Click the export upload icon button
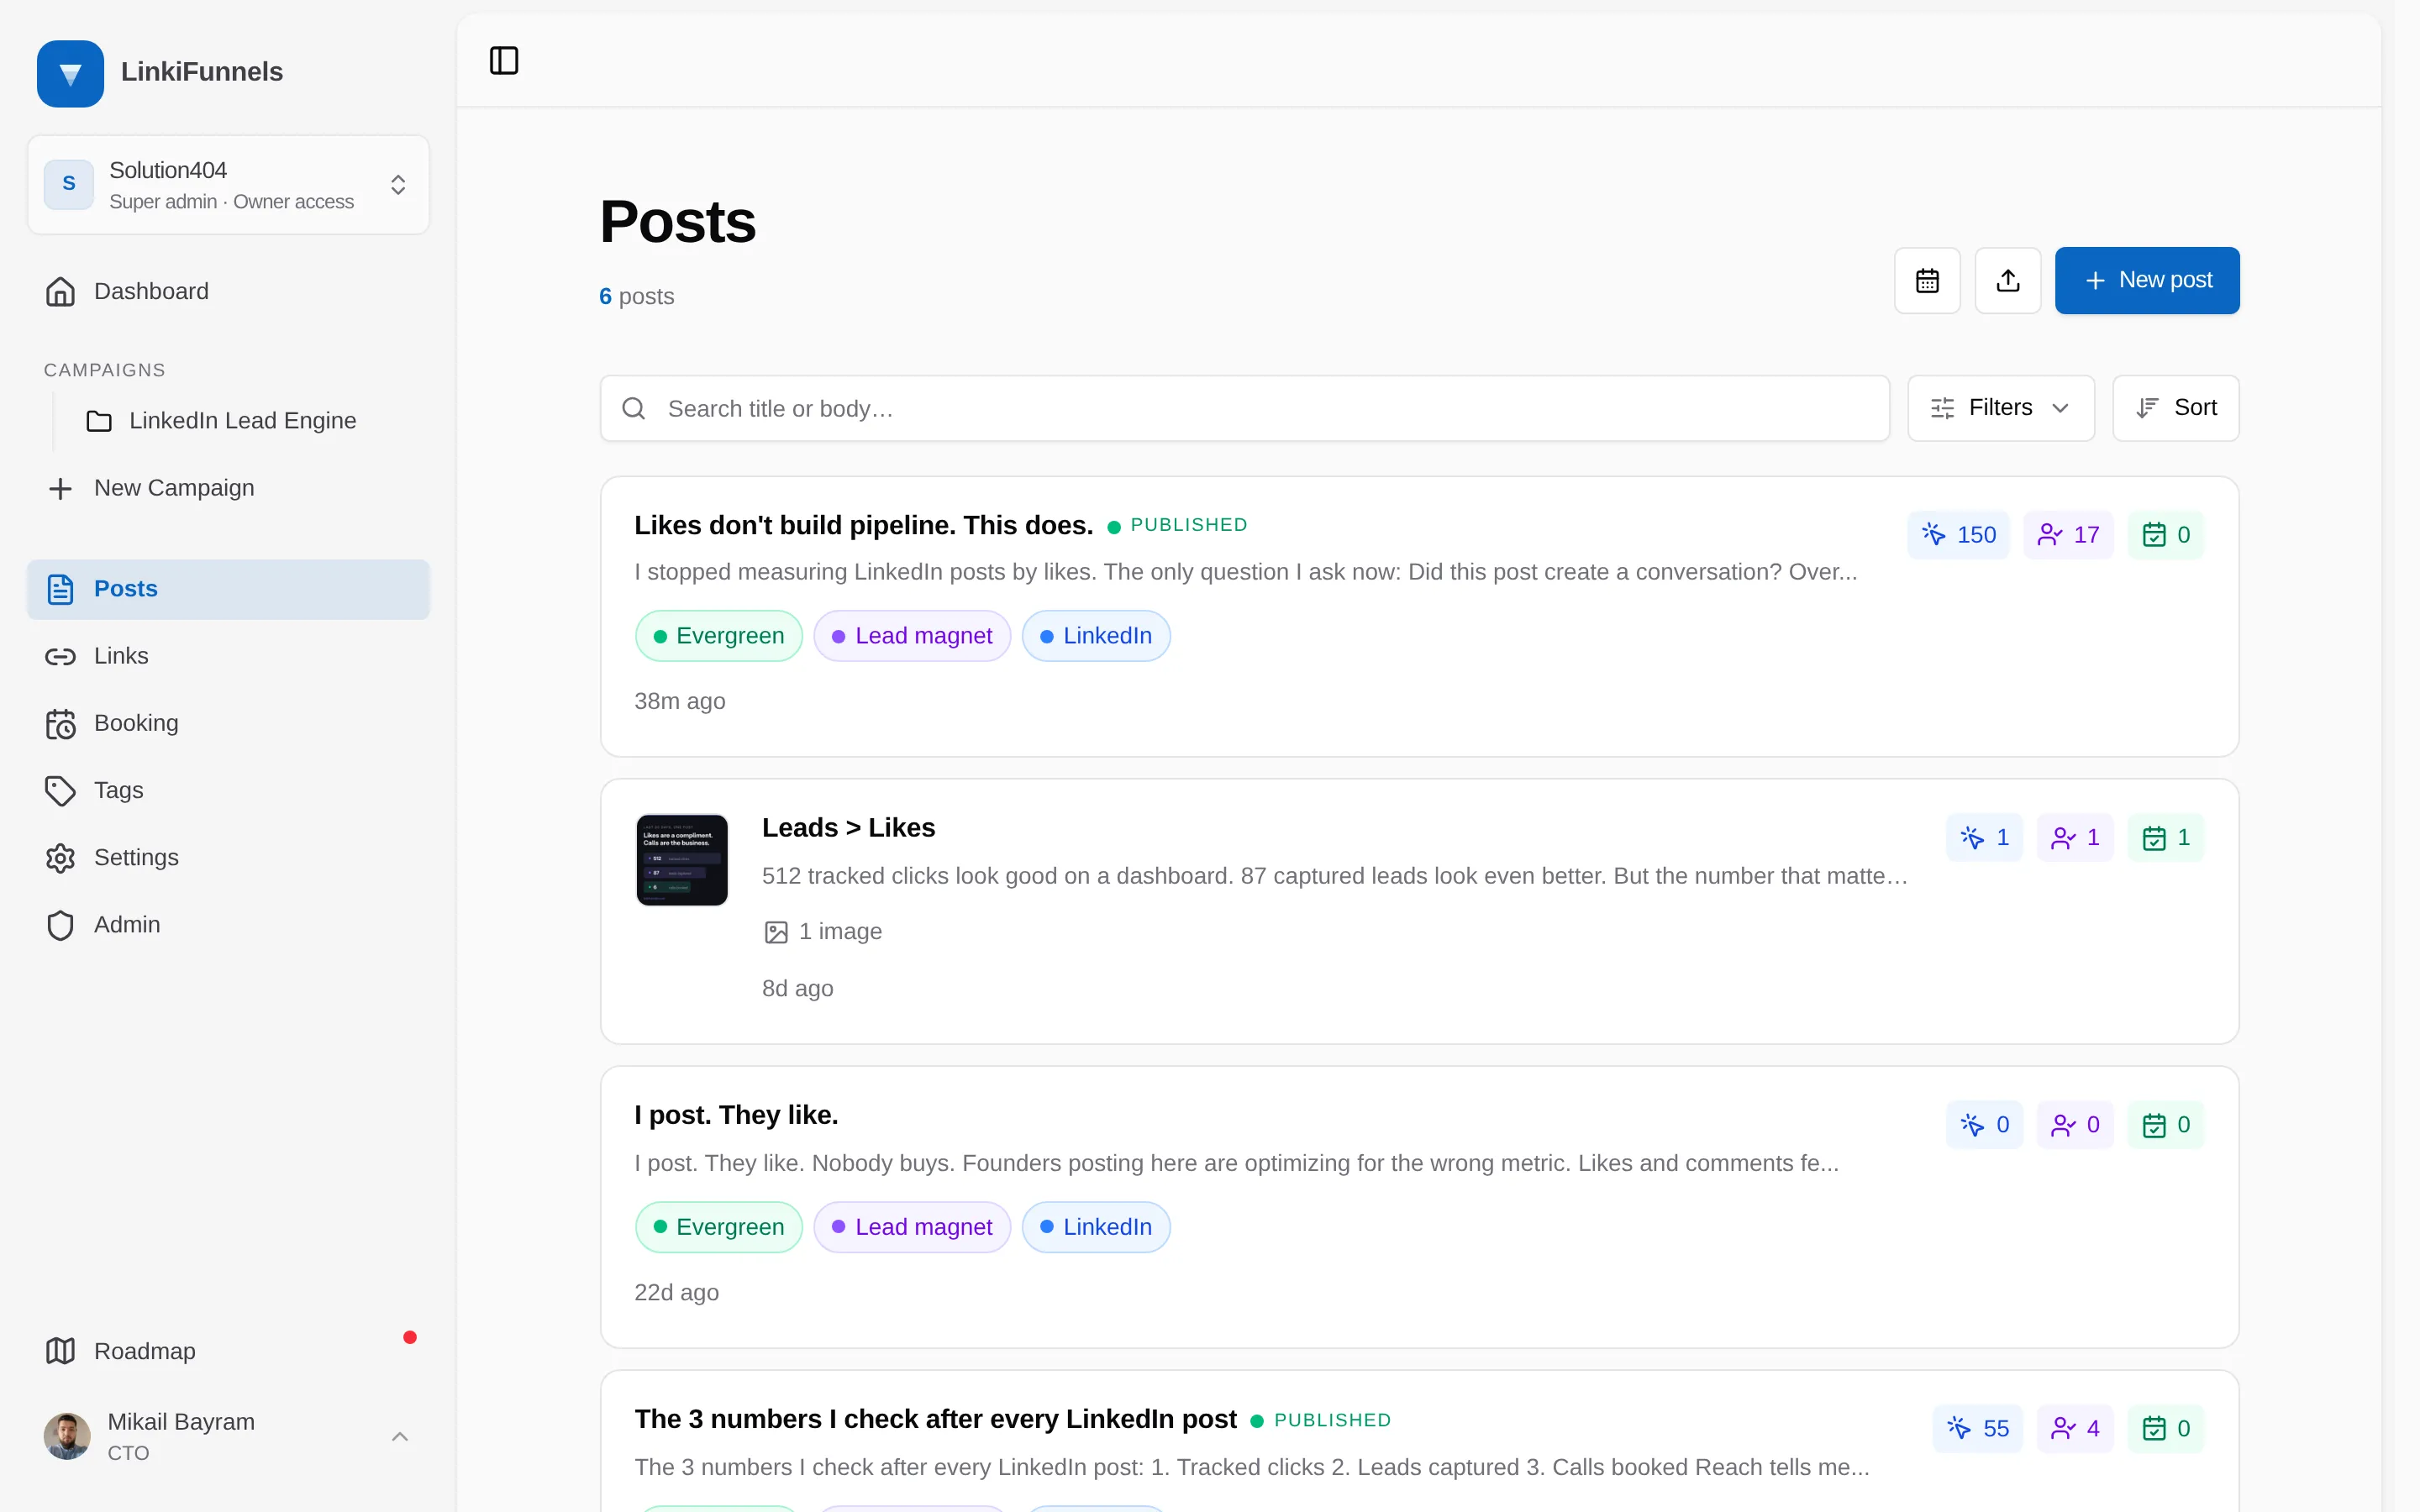The height and width of the screenshot is (1512, 2420). coord(2008,280)
